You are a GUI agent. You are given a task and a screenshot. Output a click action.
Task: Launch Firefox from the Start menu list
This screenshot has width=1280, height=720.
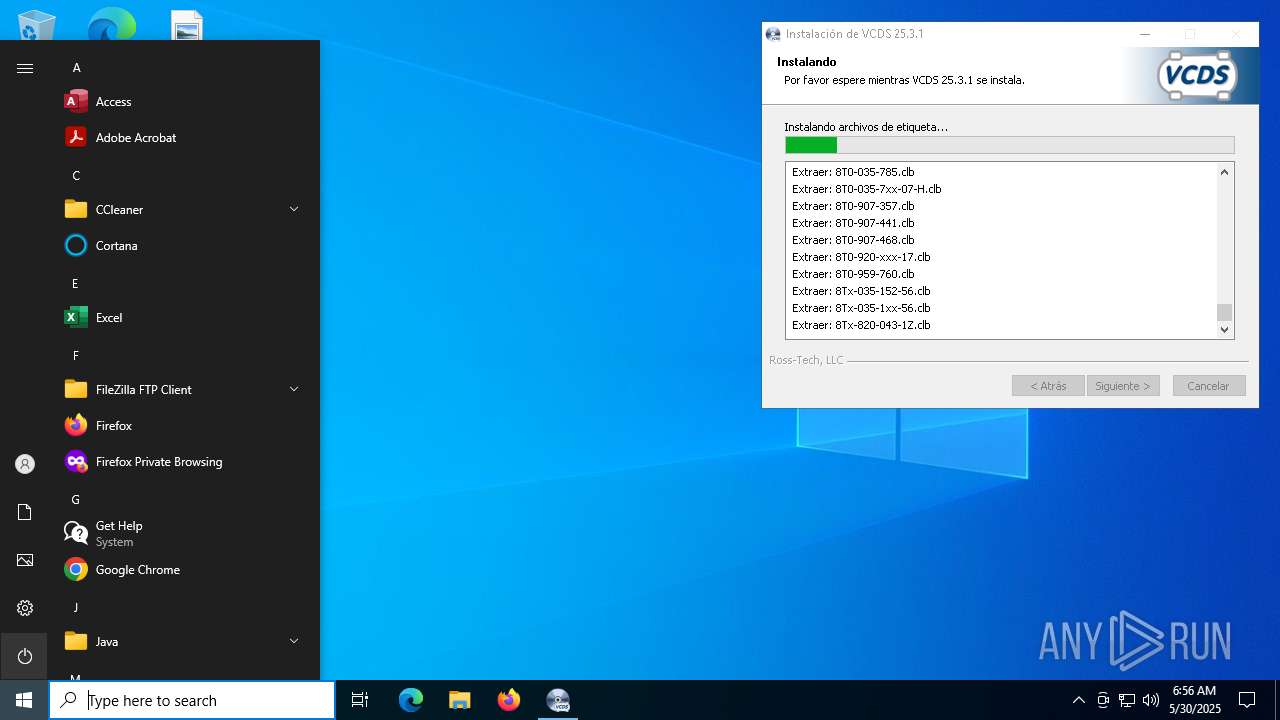click(184, 425)
